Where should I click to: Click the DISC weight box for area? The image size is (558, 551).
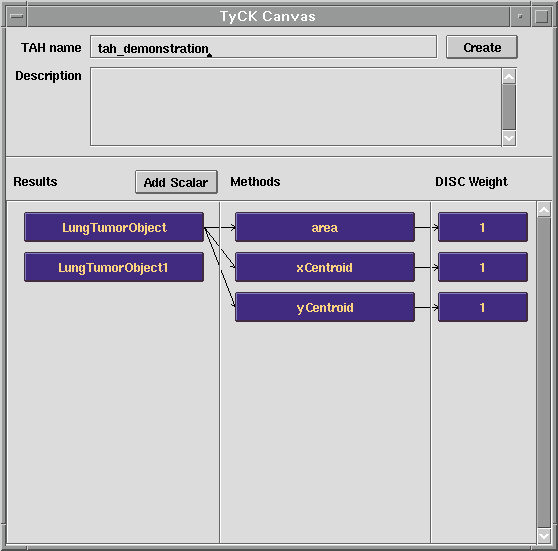click(483, 227)
